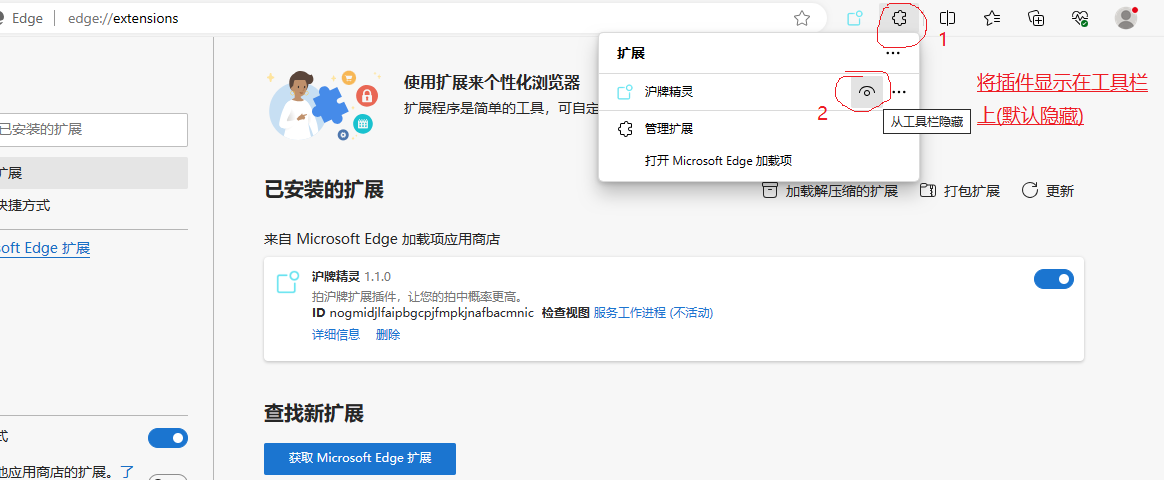The height and width of the screenshot is (480, 1164).
Task: Disable the 沪牌精灵 extension toggle
Action: [1053, 279]
